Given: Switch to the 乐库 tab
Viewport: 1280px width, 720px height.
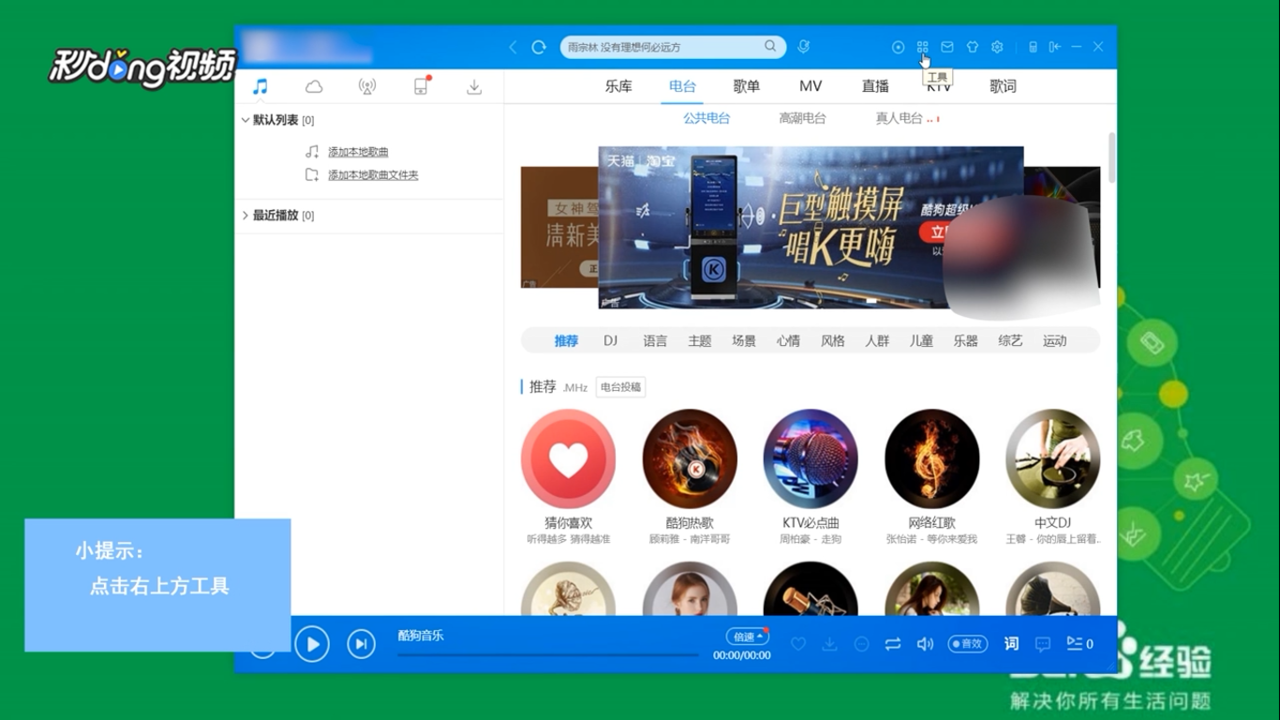Looking at the screenshot, I should tap(618, 87).
